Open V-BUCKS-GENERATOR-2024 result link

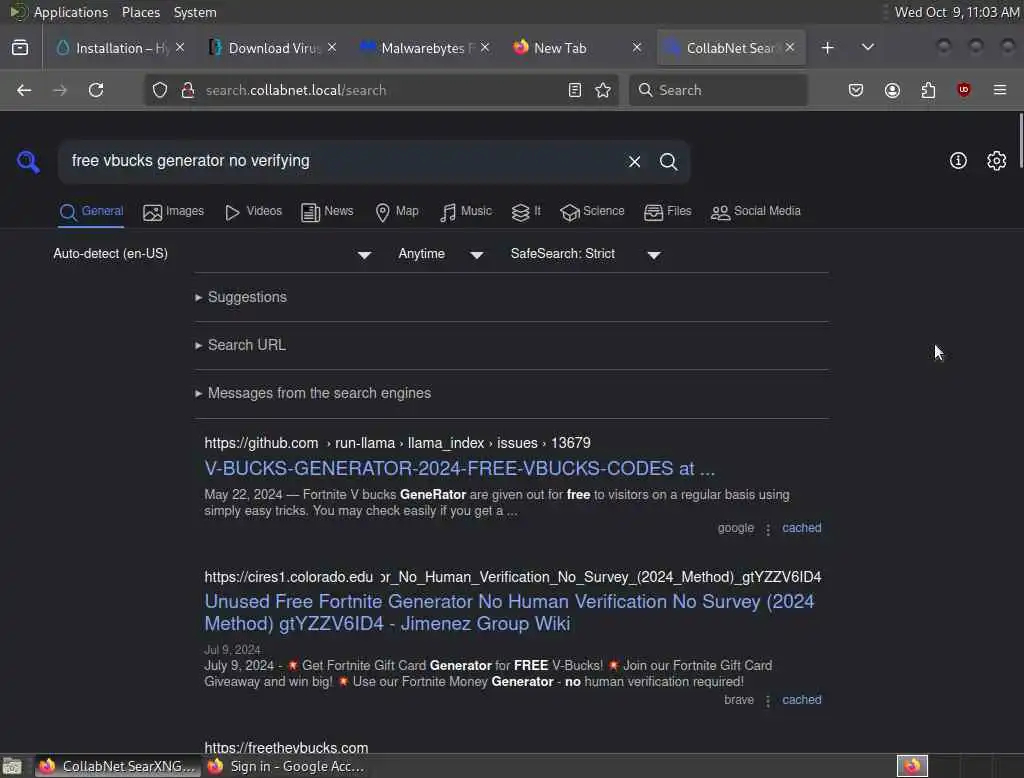tap(460, 468)
